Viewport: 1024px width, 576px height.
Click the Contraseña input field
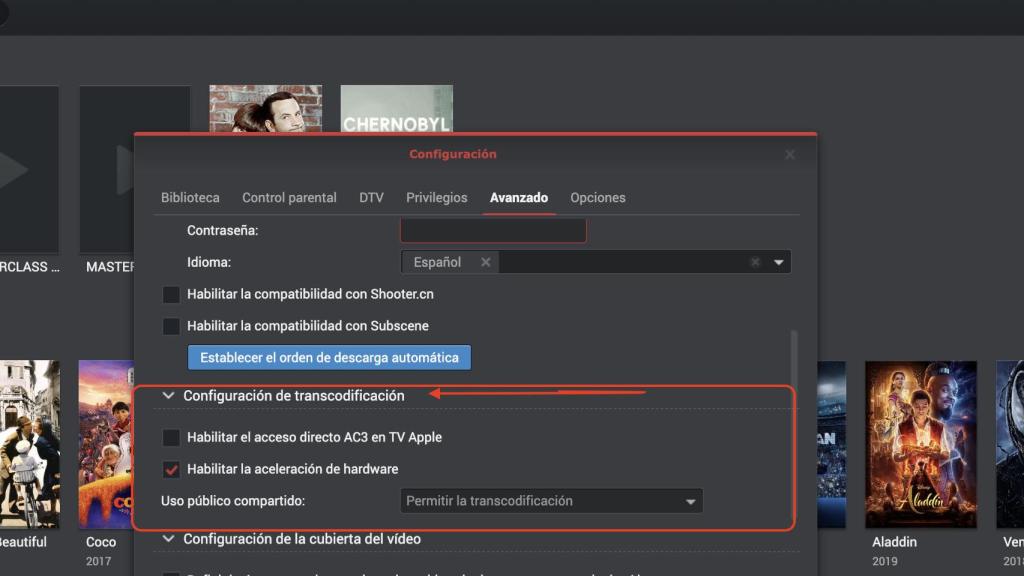coord(492,229)
